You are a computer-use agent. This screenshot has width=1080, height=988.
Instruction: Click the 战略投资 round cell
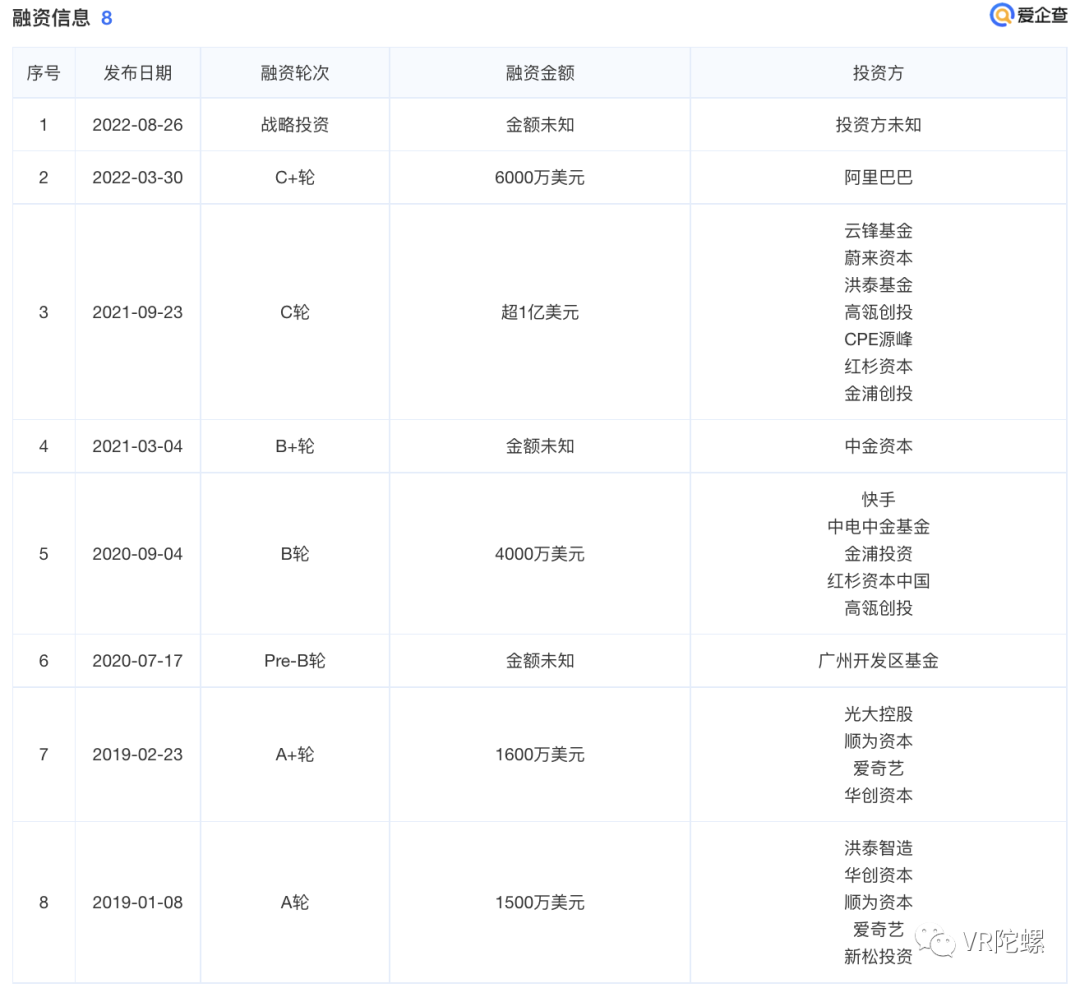pos(295,125)
